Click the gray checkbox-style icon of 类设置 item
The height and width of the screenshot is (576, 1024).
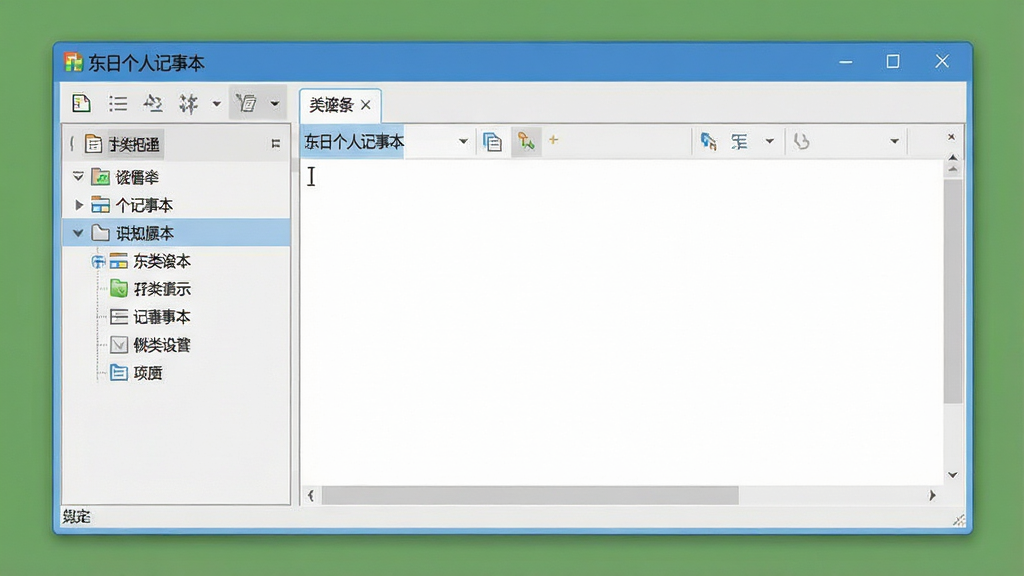119,344
